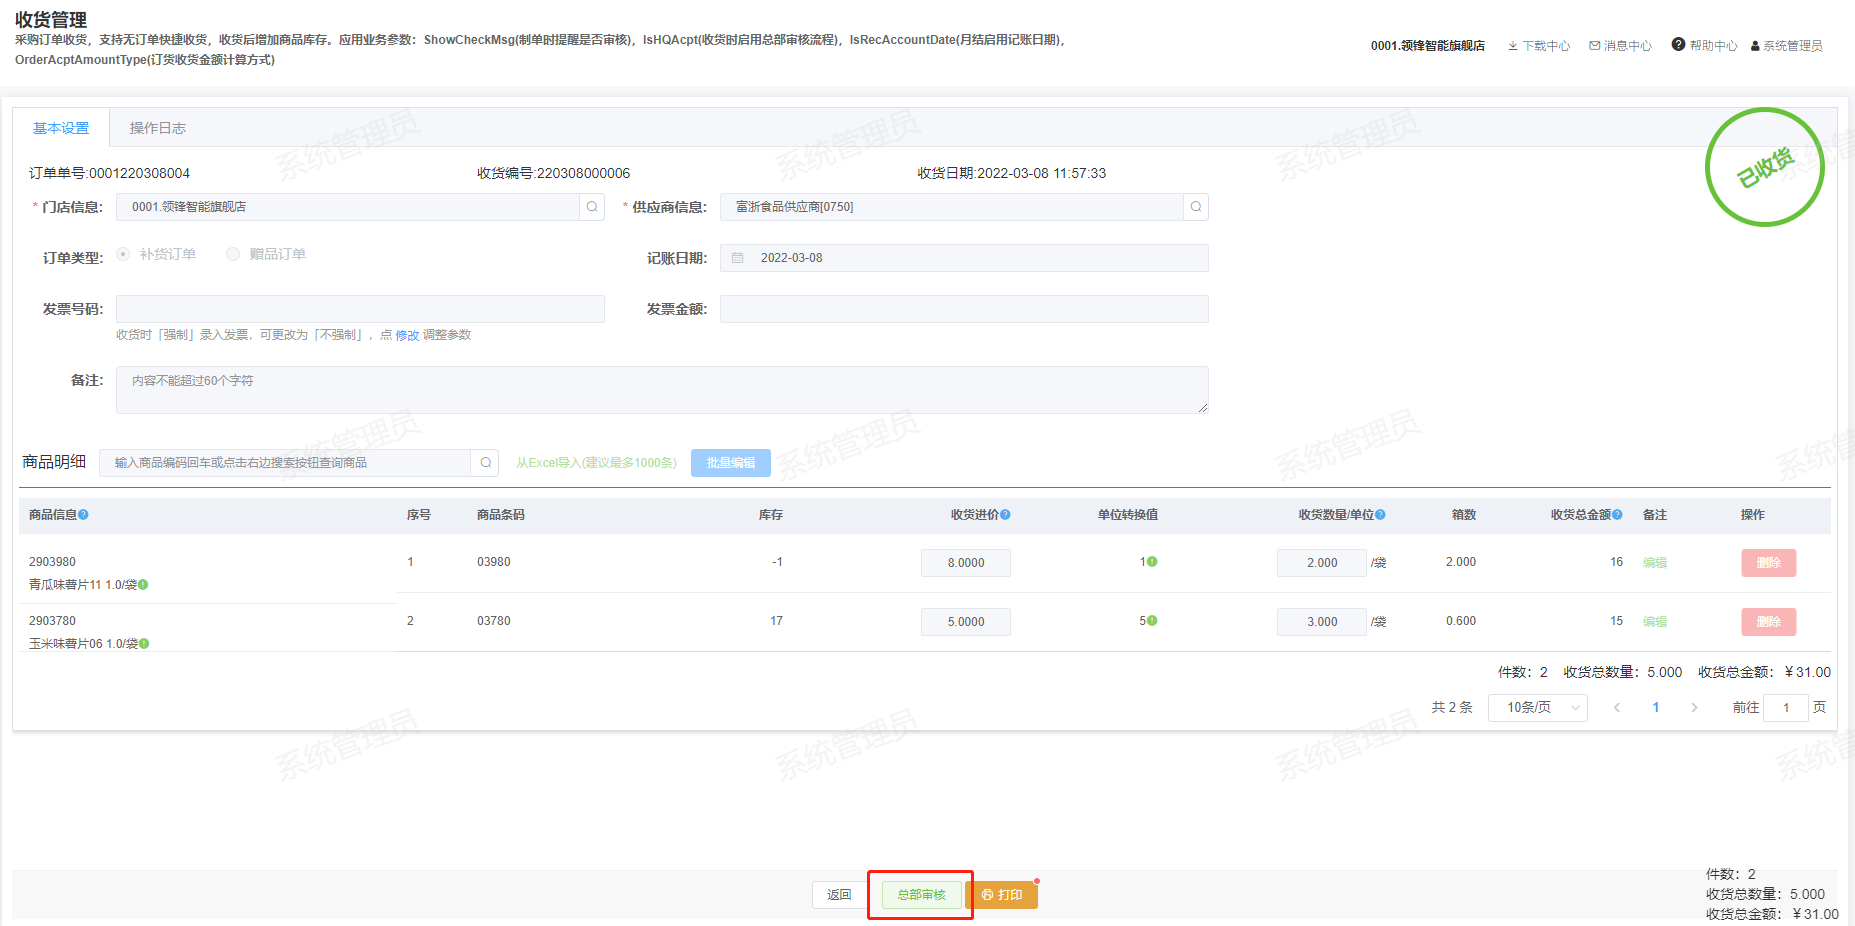This screenshot has width=1855, height=926.
Task: Select the 赠品订单 radio button
Action: (233, 254)
